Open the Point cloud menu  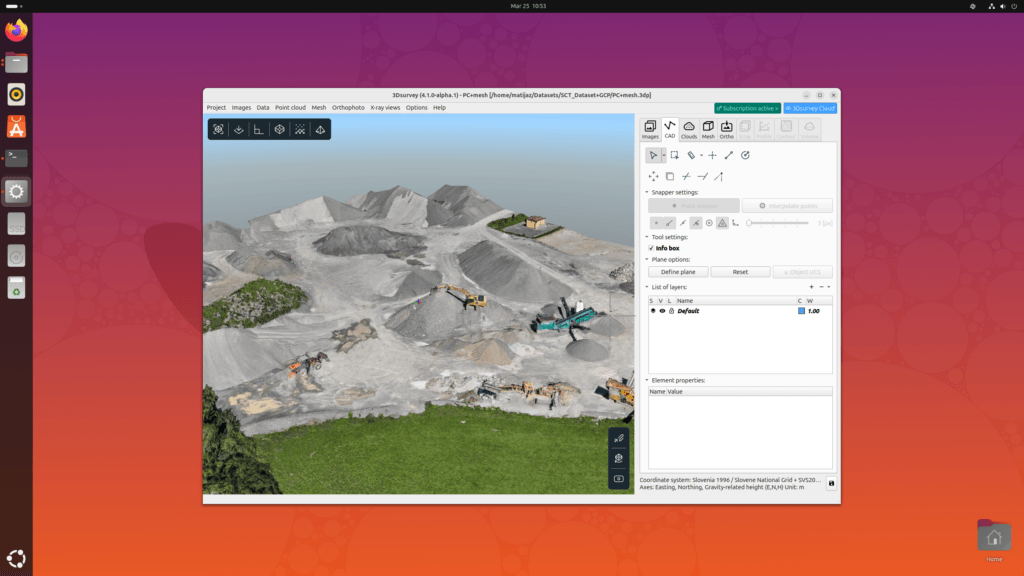(x=290, y=107)
